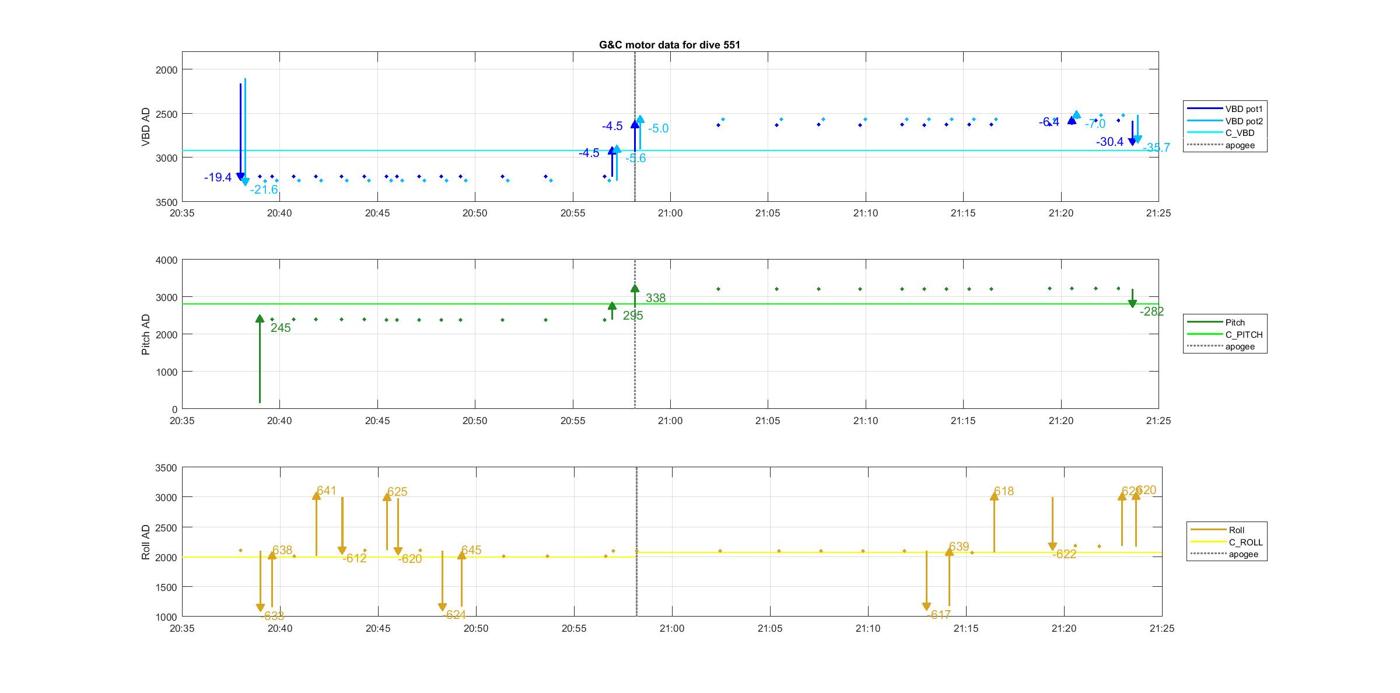Click the '-7.0' VBD data label
1400x693 pixels.
click(x=1095, y=125)
